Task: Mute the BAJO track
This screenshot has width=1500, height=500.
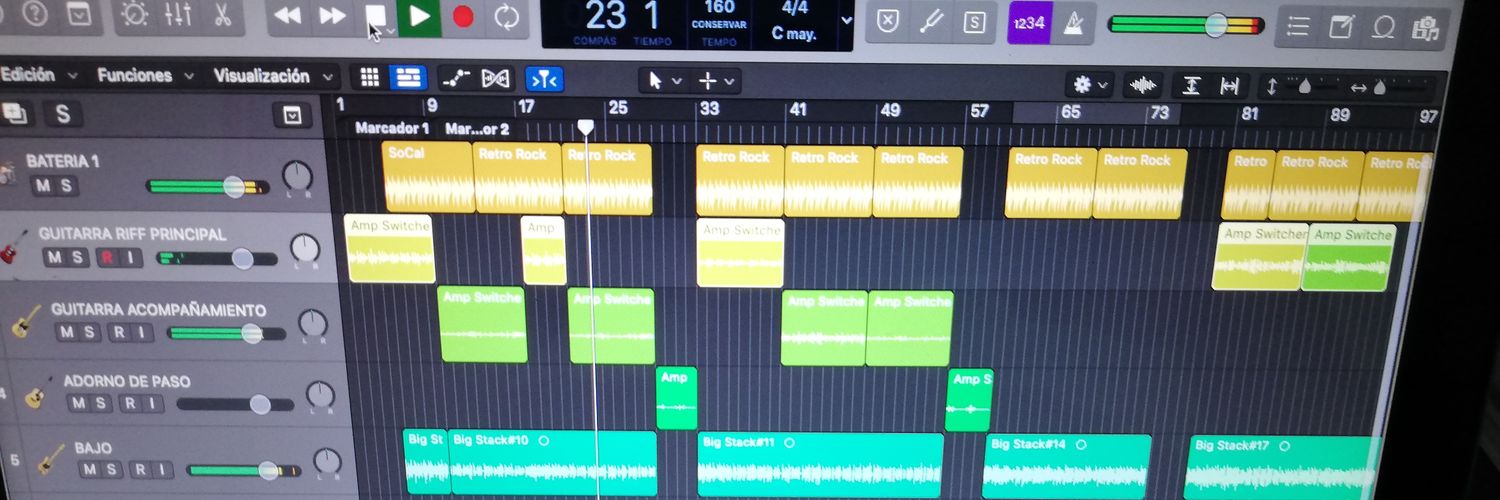Action: point(90,469)
